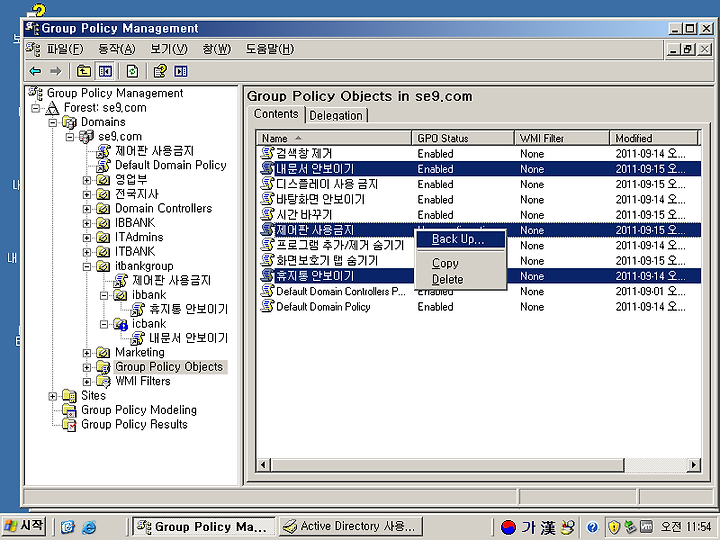Expand the 영업부 OU node
Viewport: 720px width, 540px height.
[x=87, y=180]
